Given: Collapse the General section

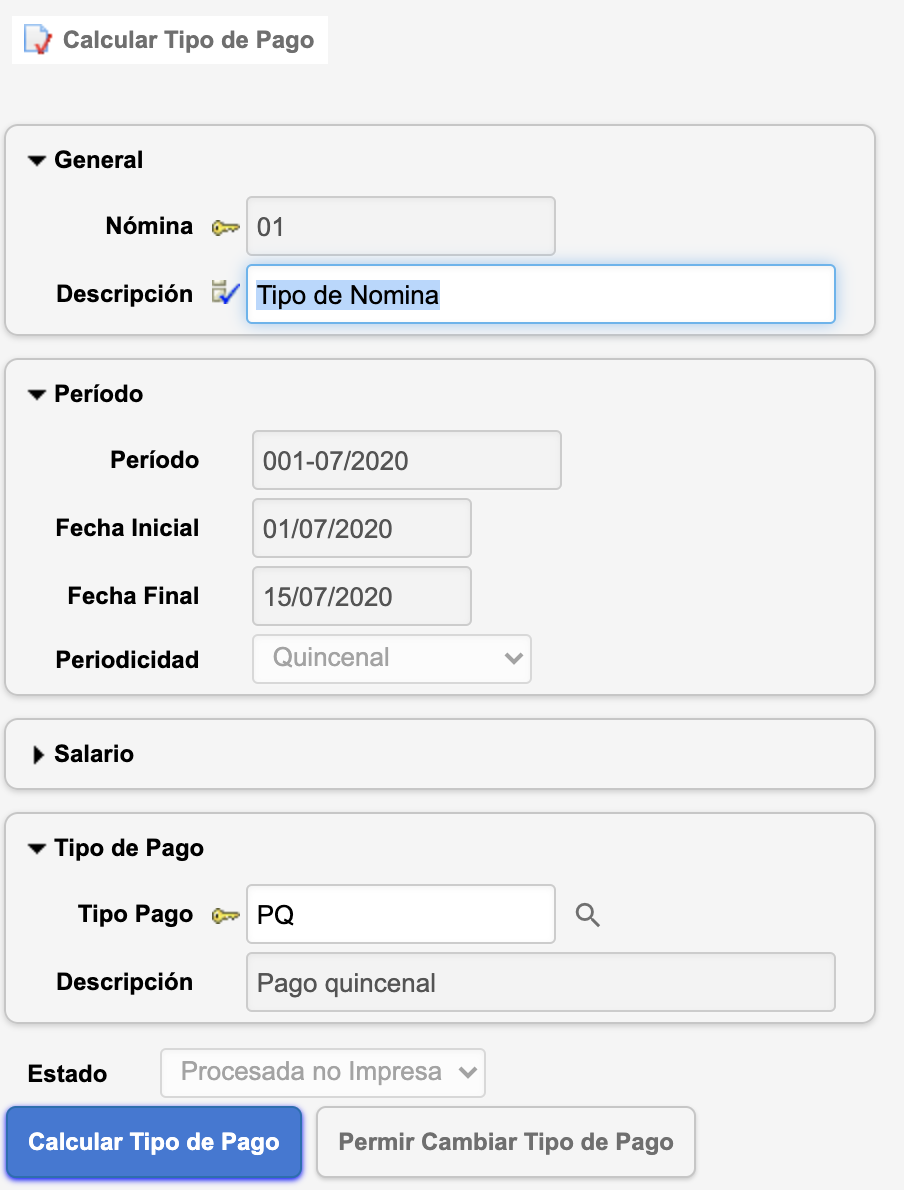Looking at the screenshot, I should click(x=38, y=161).
